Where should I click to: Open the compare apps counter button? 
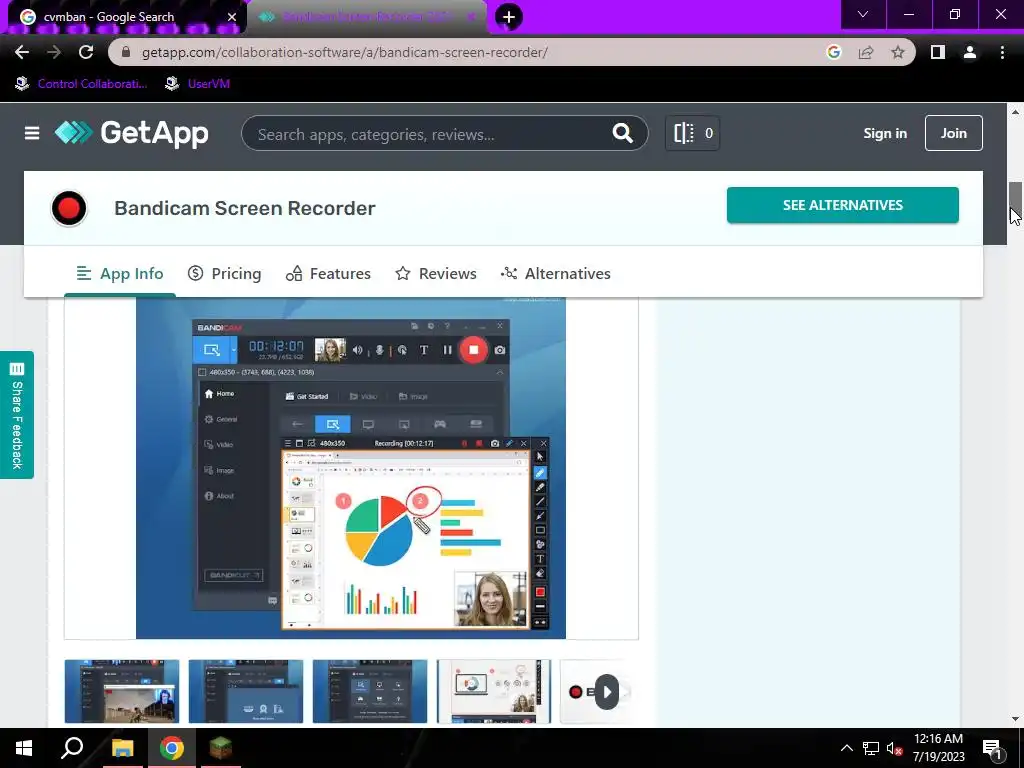click(692, 133)
